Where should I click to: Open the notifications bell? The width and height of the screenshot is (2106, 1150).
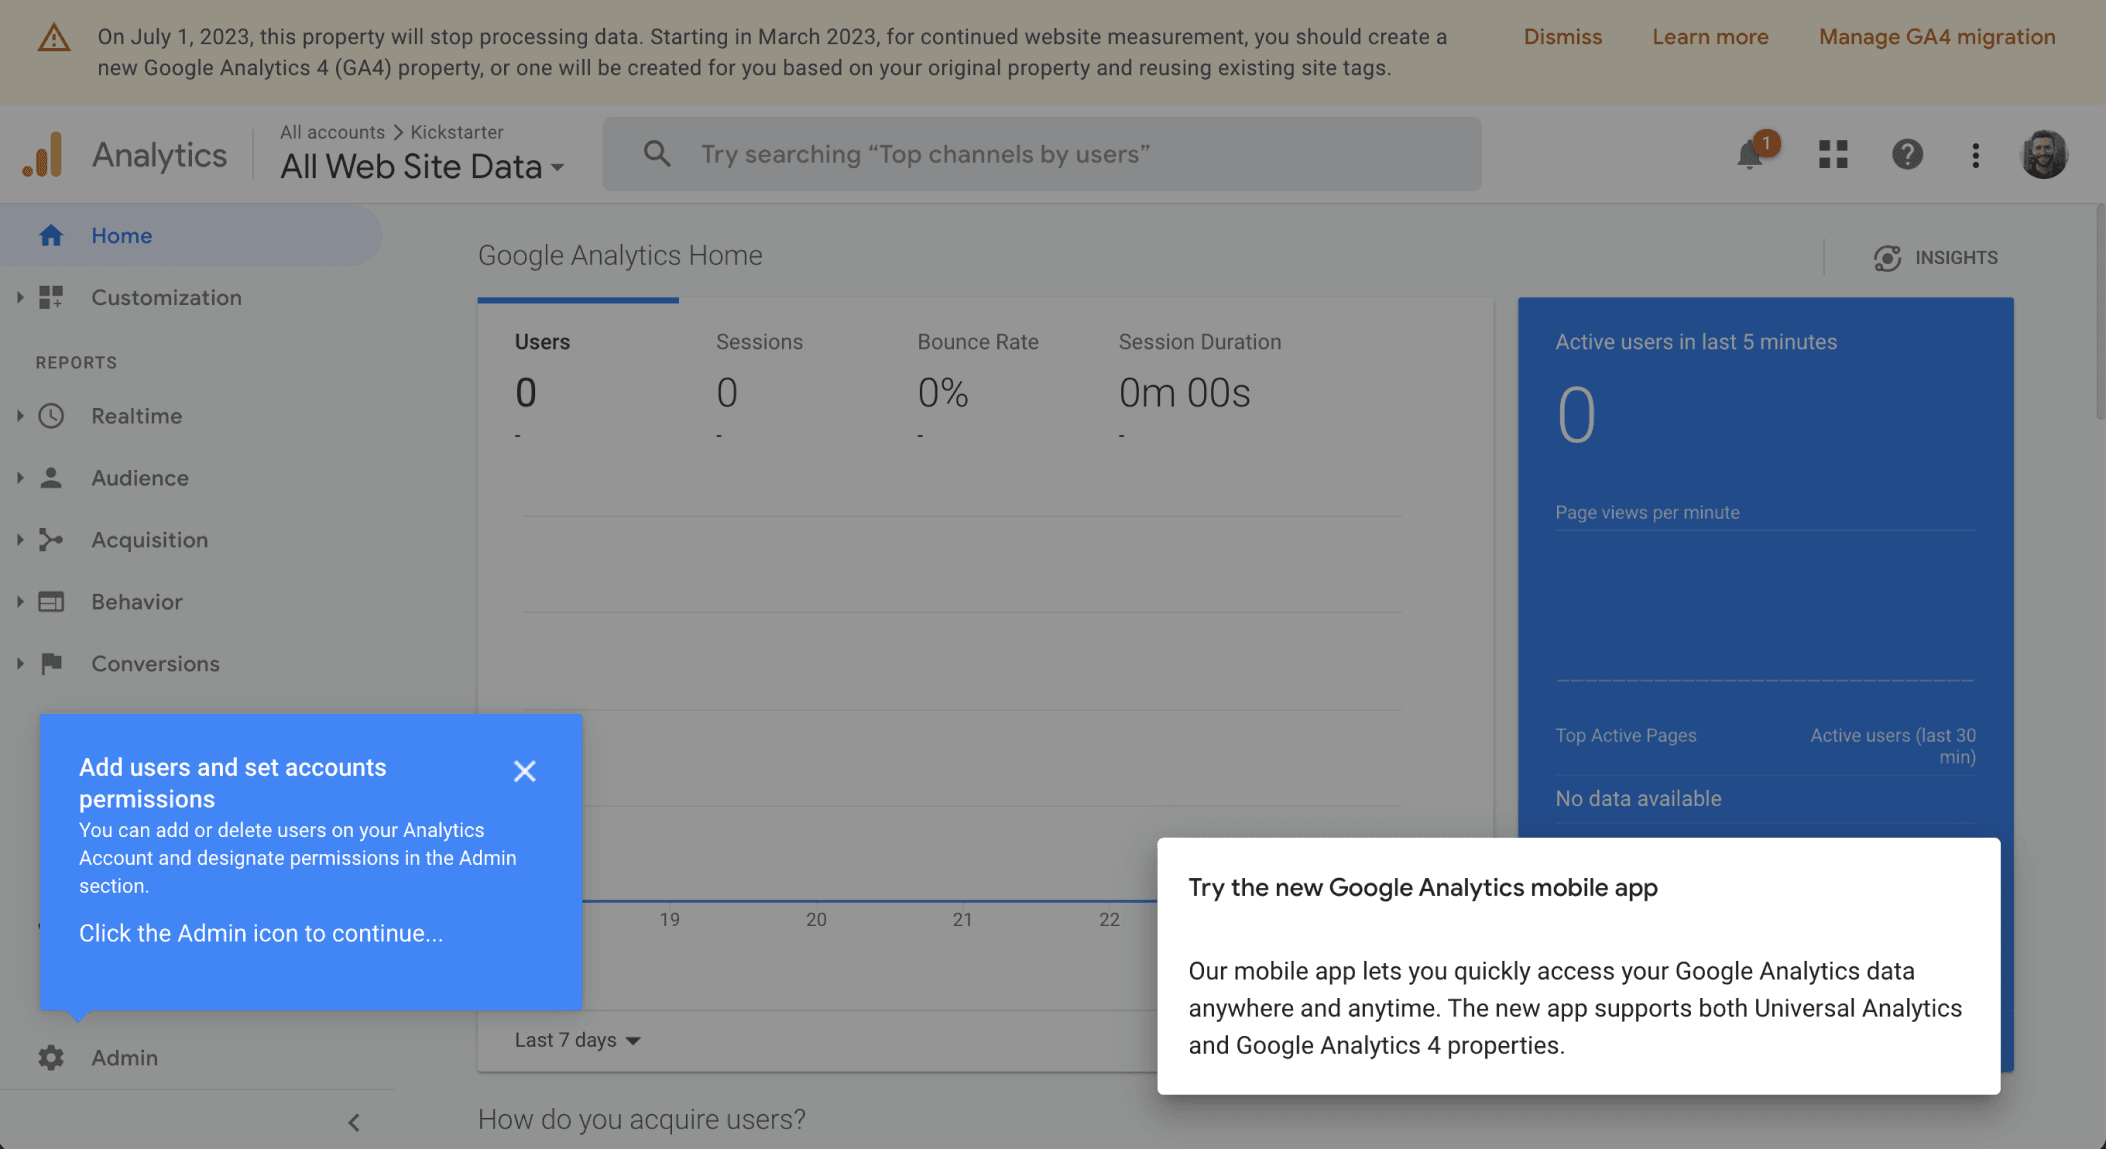(1750, 155)
